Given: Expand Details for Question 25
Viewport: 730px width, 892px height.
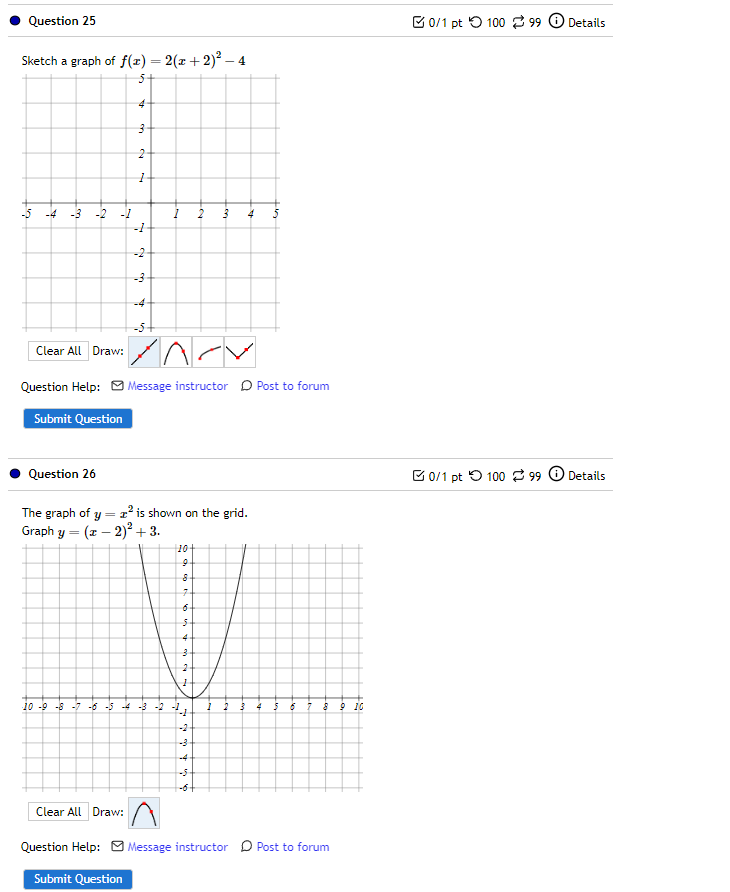Looking at the screenshot, I should 584,21.
